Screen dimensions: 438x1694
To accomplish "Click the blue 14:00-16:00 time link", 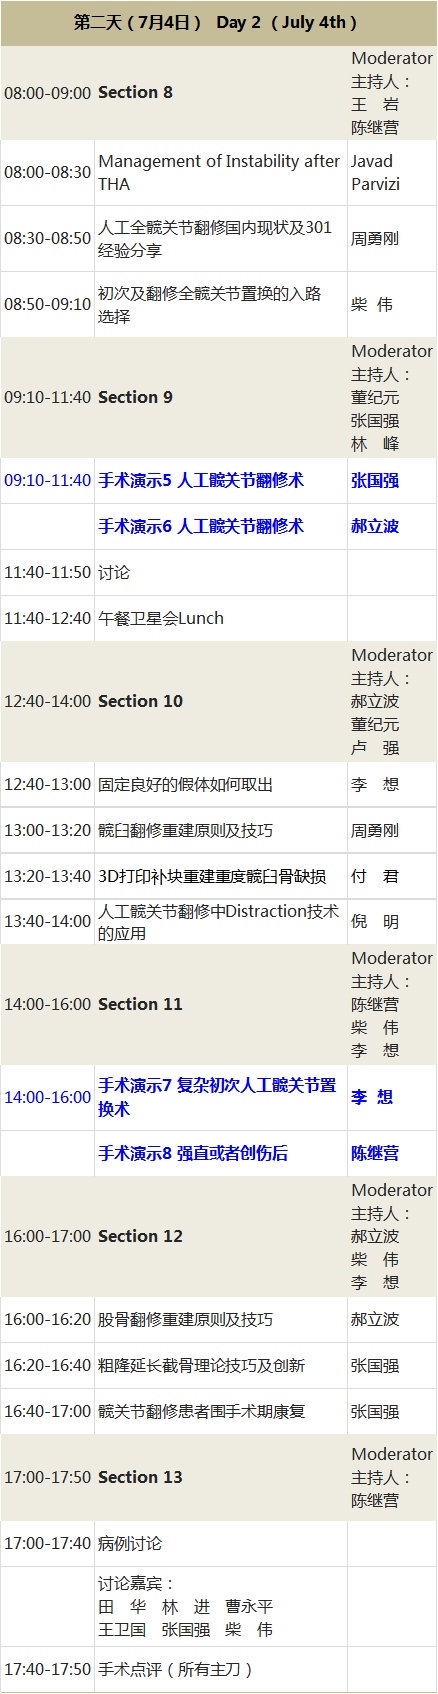I will click(x=47, y=1097).
